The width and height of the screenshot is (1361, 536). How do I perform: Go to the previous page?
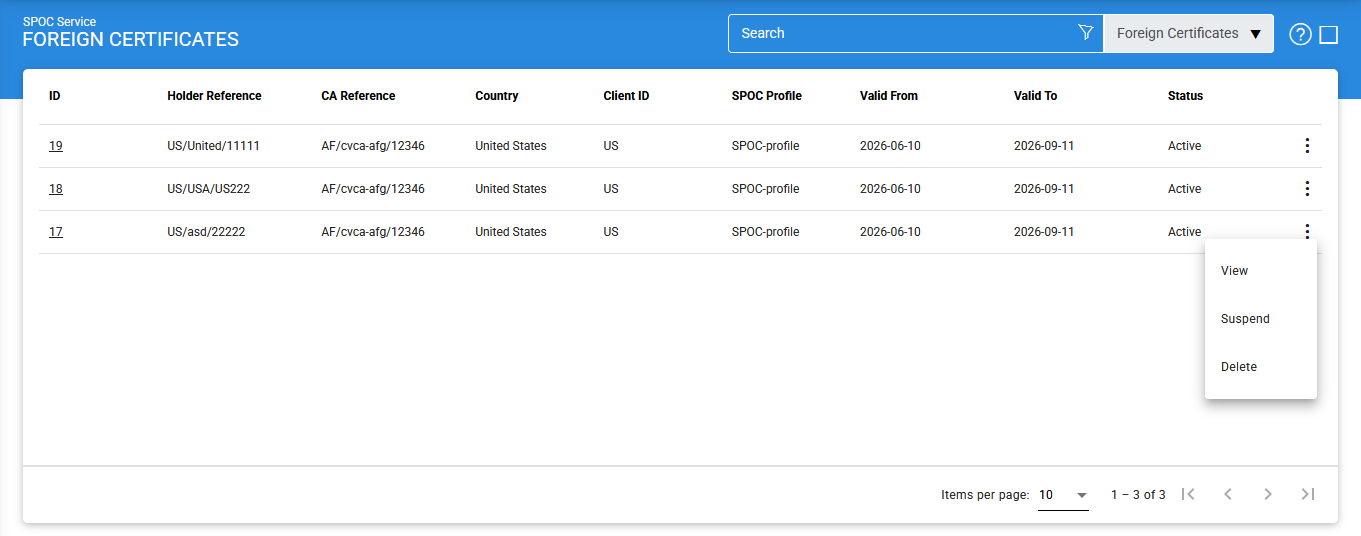click(1228, 494)
